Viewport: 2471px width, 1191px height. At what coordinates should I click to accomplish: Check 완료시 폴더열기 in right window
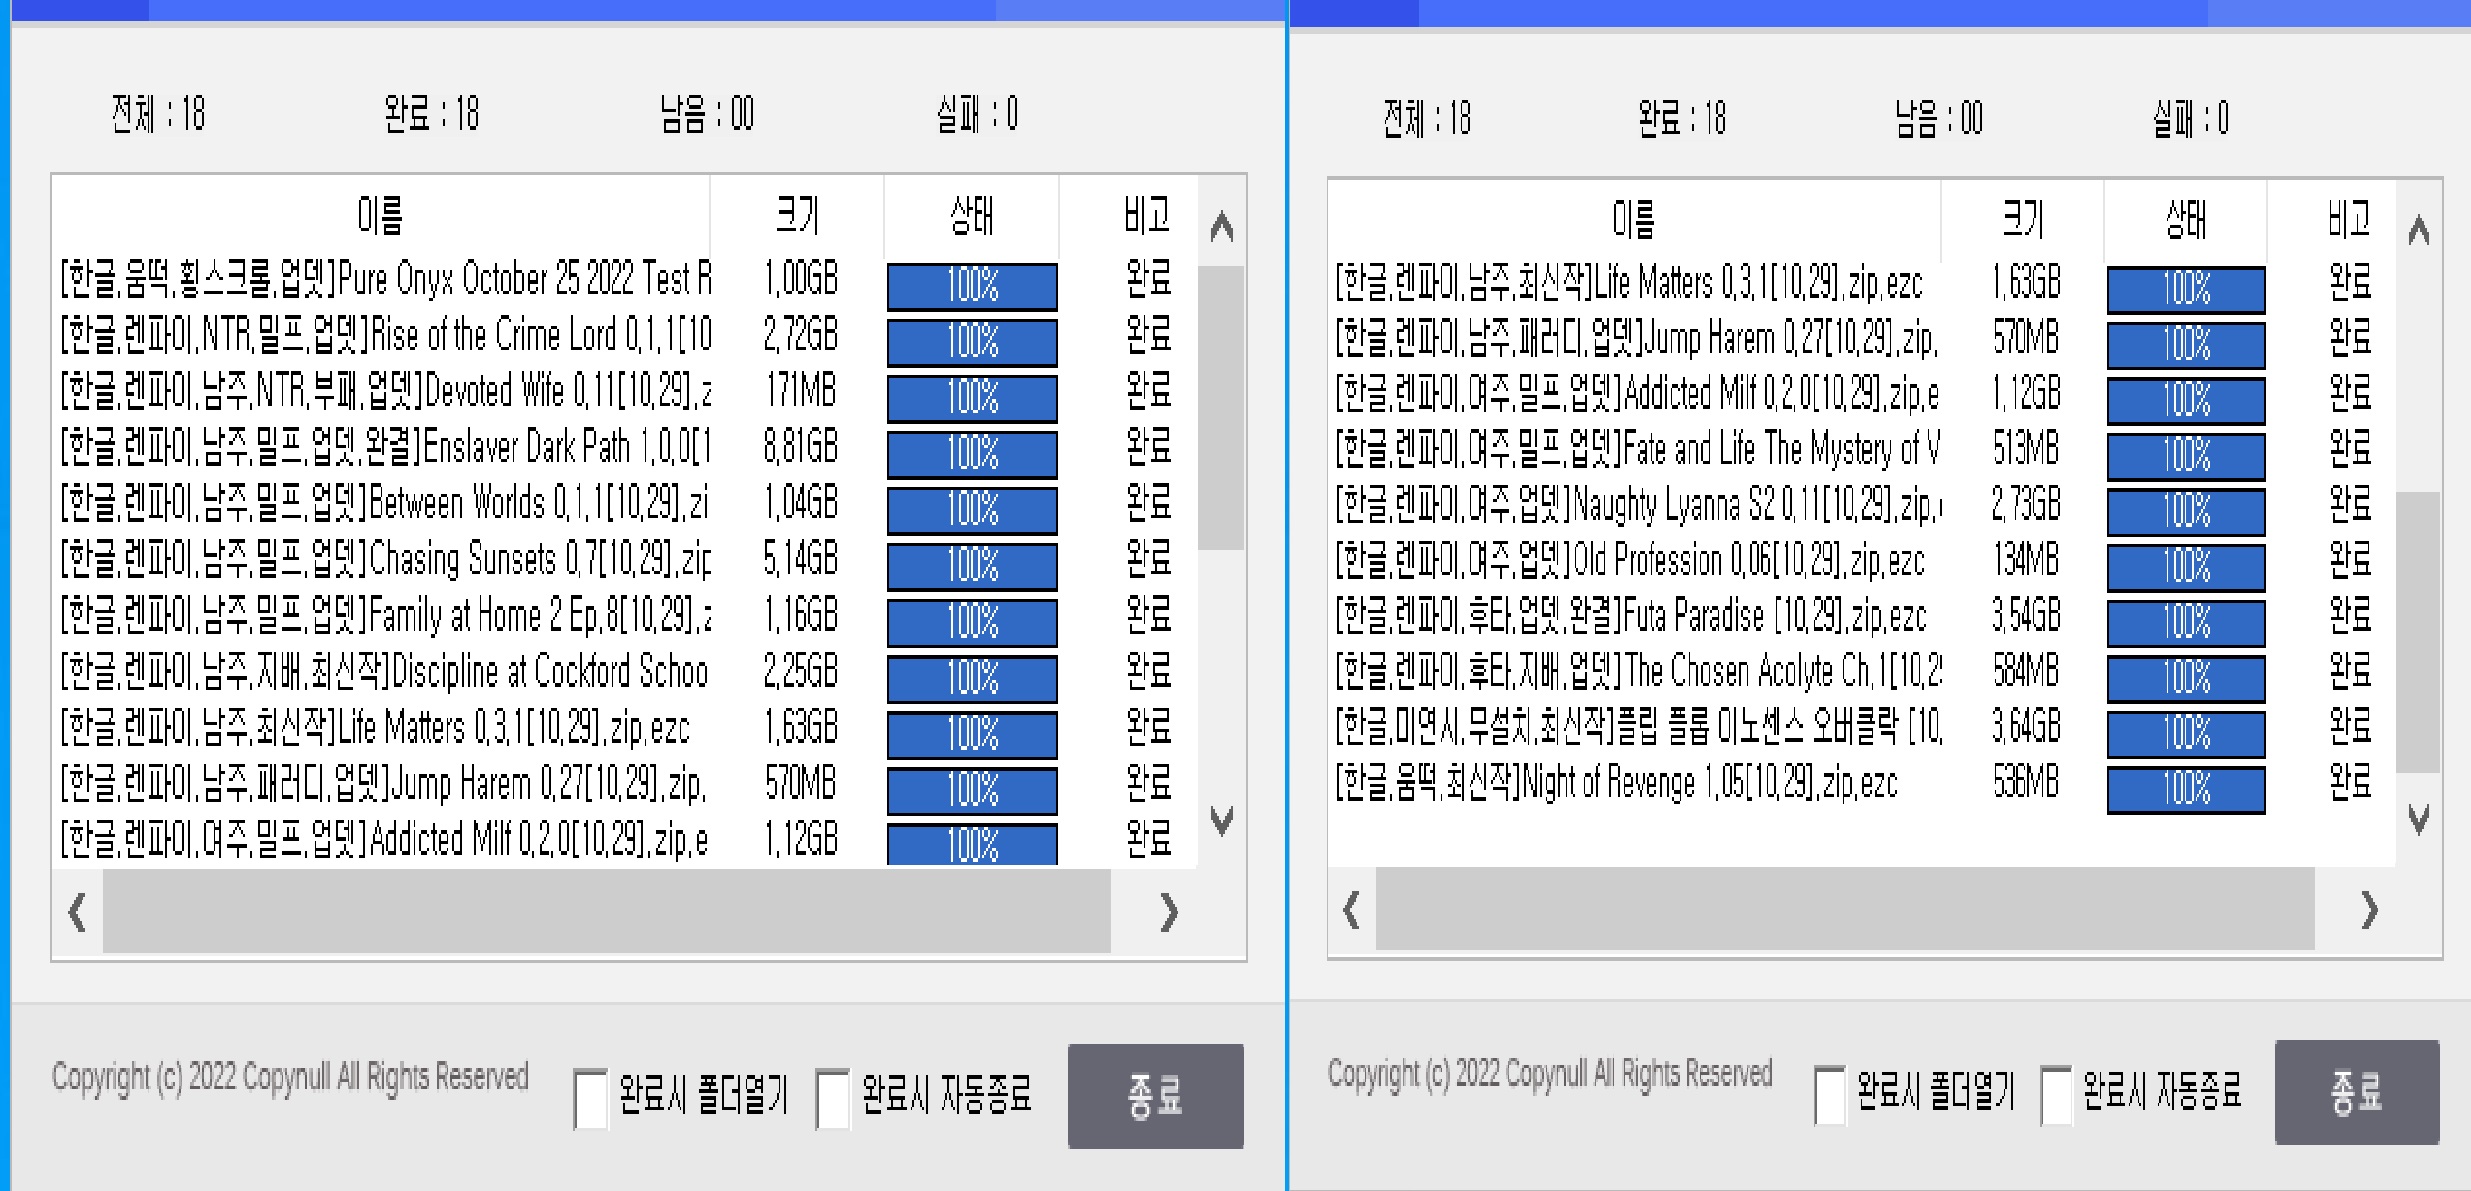click(1829, 1094)
